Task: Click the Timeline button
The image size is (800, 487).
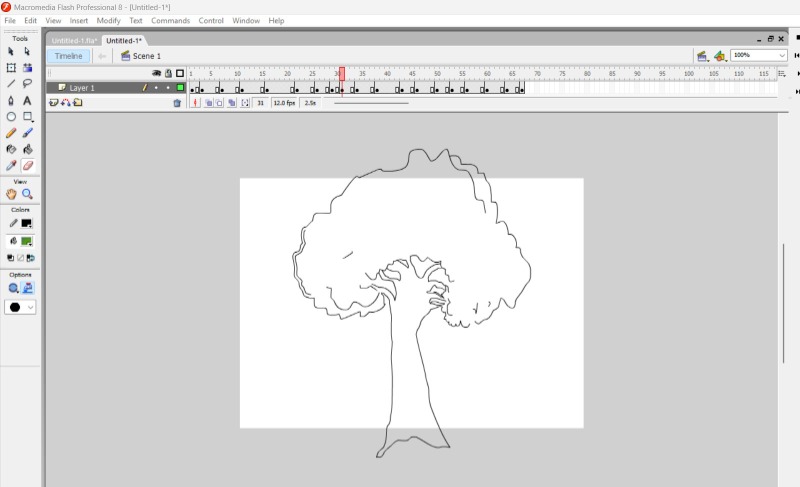Action: click(x=68, y=56)
